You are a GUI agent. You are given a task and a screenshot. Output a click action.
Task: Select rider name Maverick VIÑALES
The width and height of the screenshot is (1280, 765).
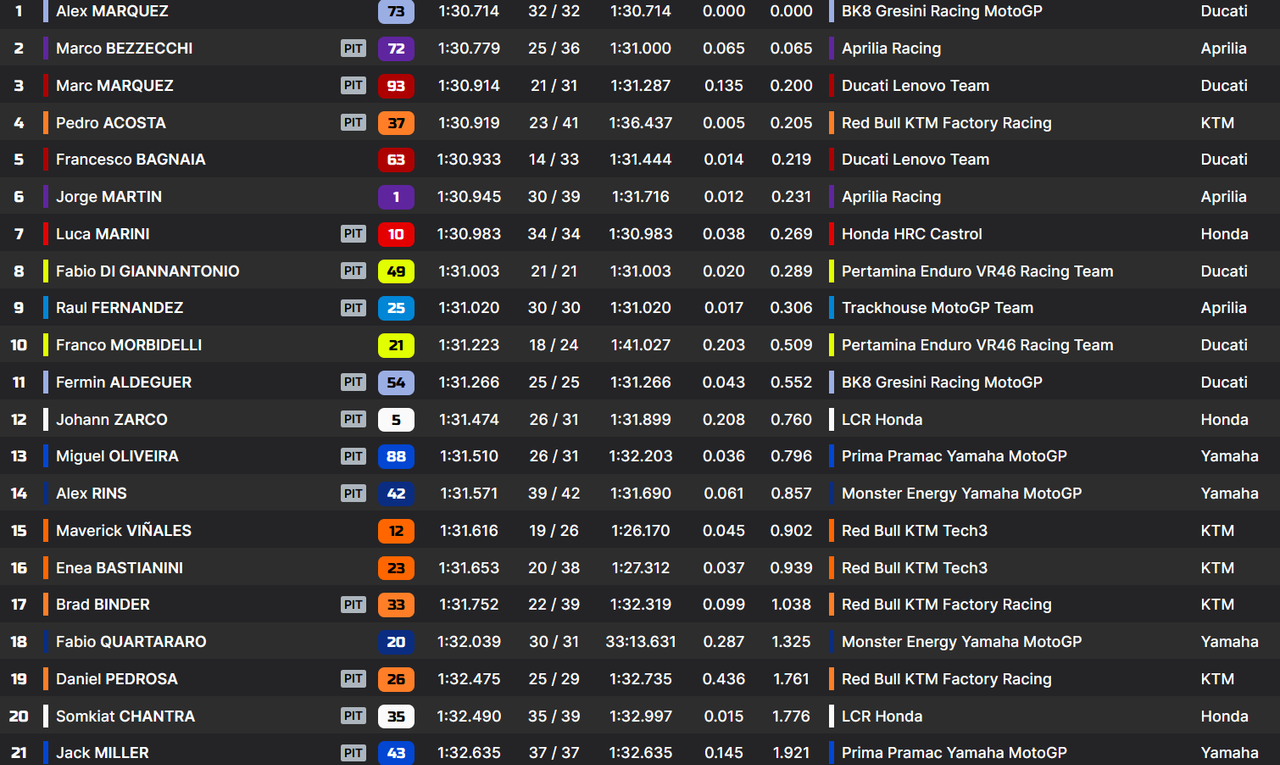[124, 531]
